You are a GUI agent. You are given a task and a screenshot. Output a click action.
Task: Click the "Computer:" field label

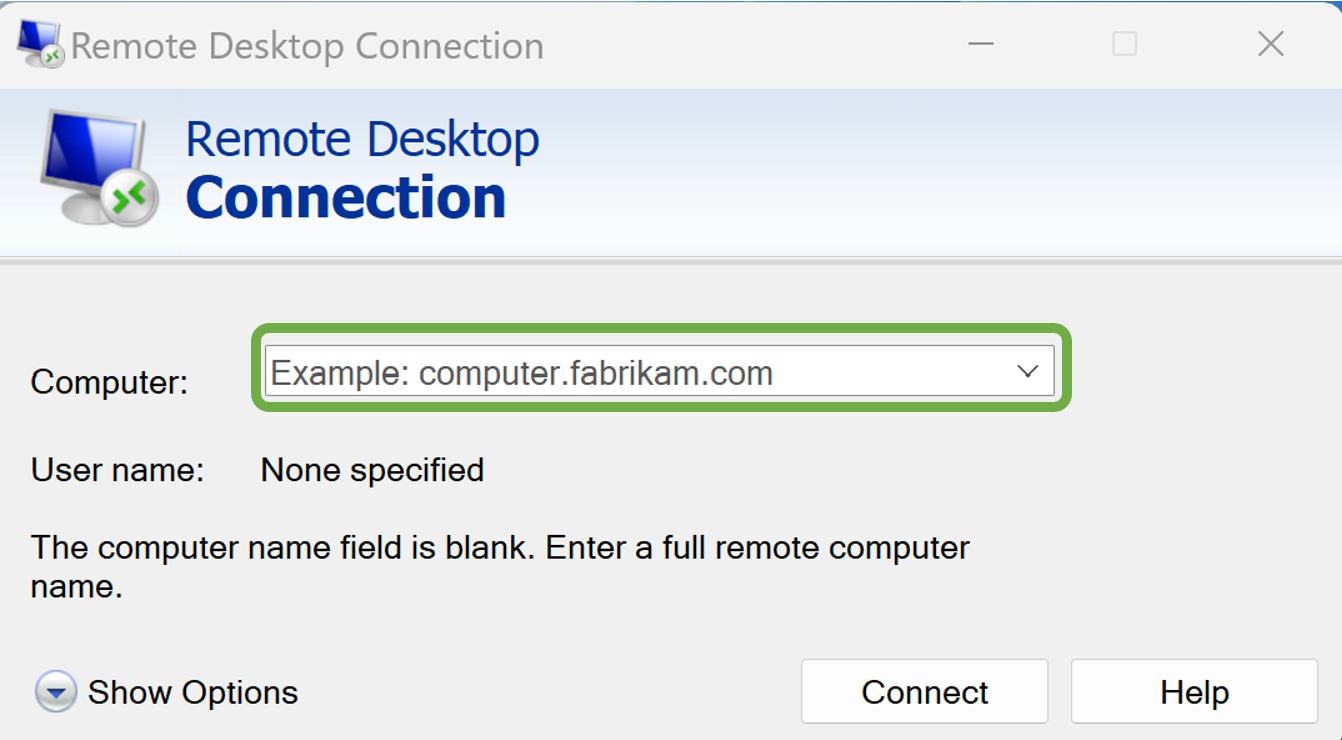tap(109, 382)
